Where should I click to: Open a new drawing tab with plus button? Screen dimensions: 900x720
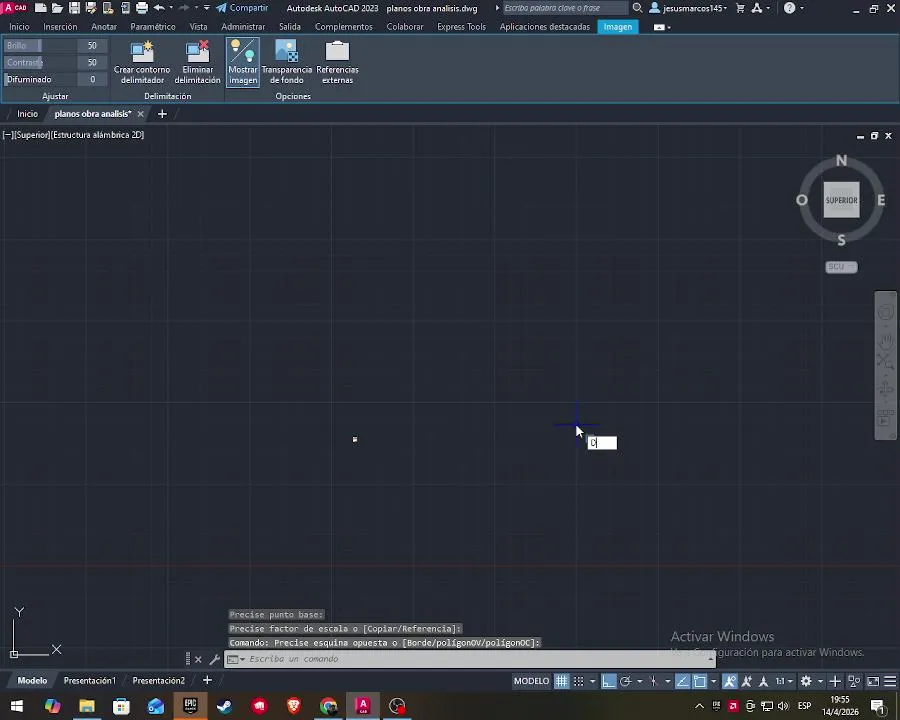click(162, 114)
